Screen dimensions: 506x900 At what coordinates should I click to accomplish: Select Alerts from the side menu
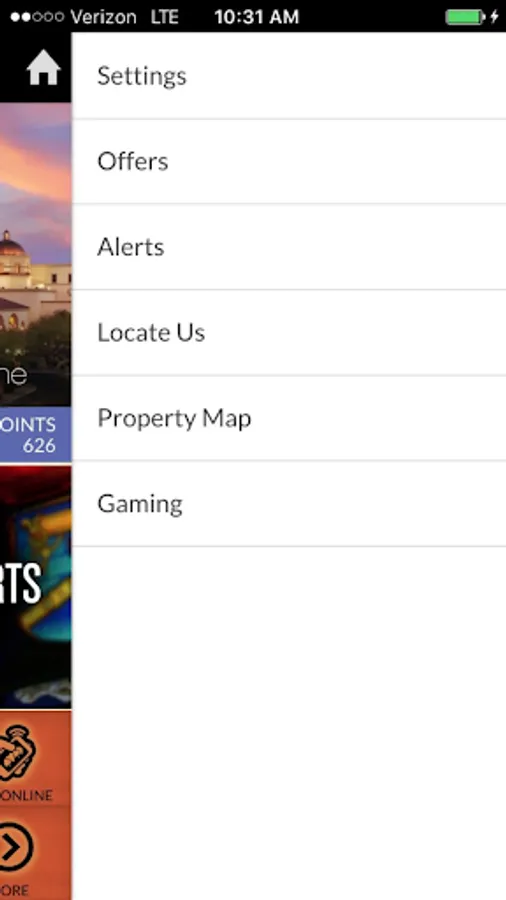pos(289,247)
